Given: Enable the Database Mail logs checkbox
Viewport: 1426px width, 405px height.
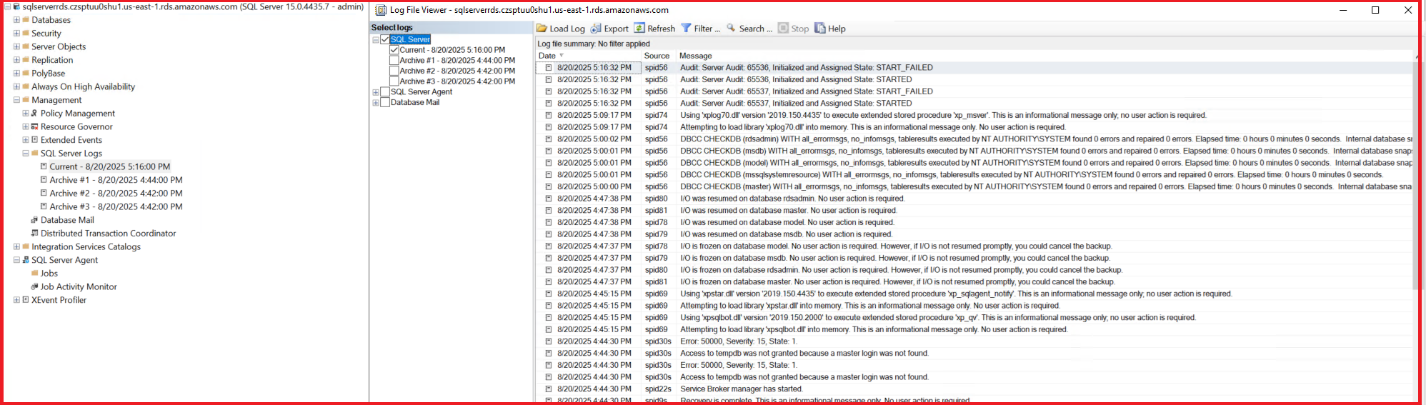Looking at the screenshot, I should [385, 102].
